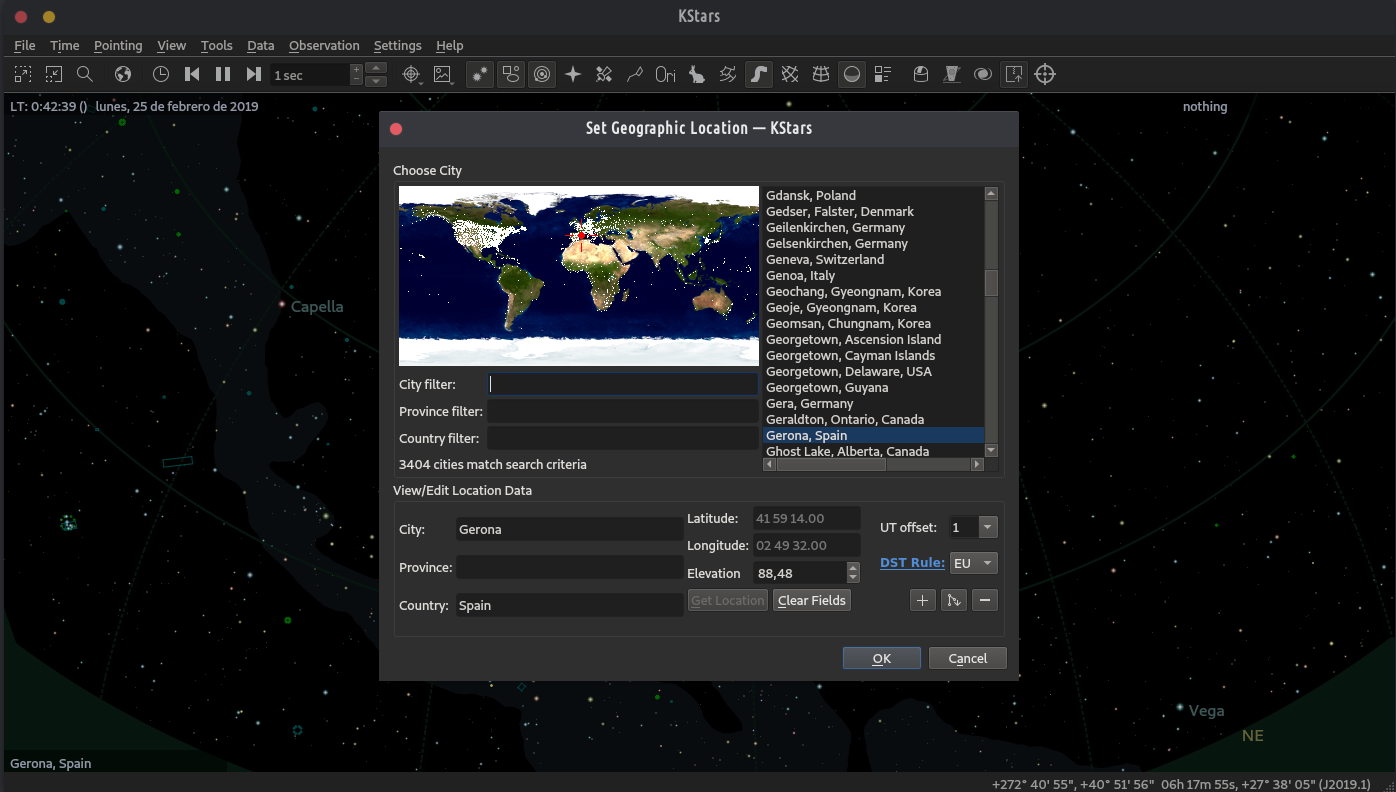Open the Set Time clock icon
This screenshot has height=792, width=1396.
(x=161, y=74)
